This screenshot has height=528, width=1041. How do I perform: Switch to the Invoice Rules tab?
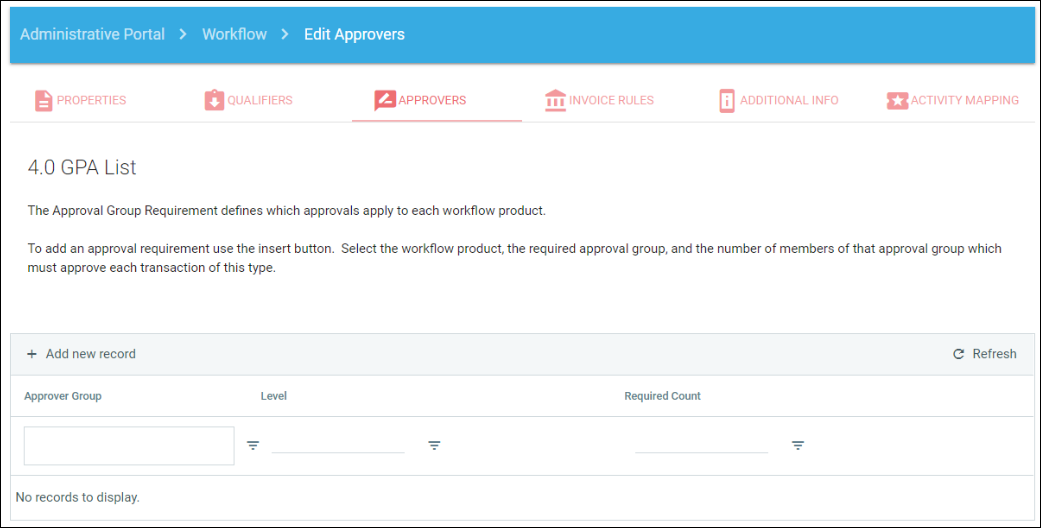pyautogui.click(x=611, y=100)
